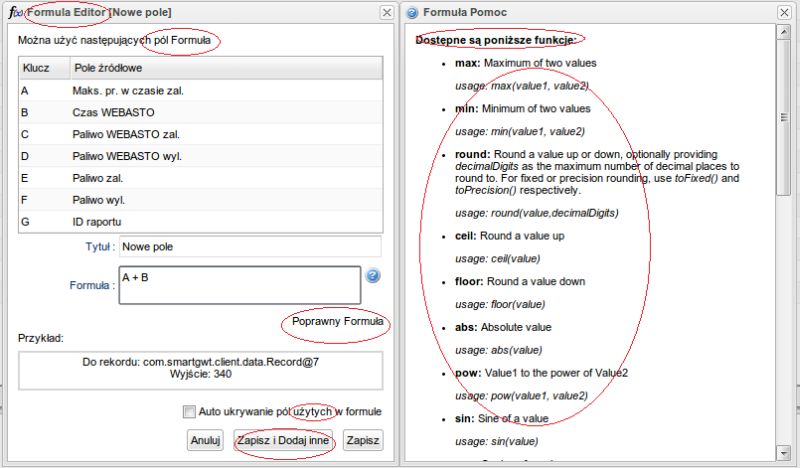Click Zapisz i Dodaj inne button
The height and width of the screenshot is (468, 800).
283,440
